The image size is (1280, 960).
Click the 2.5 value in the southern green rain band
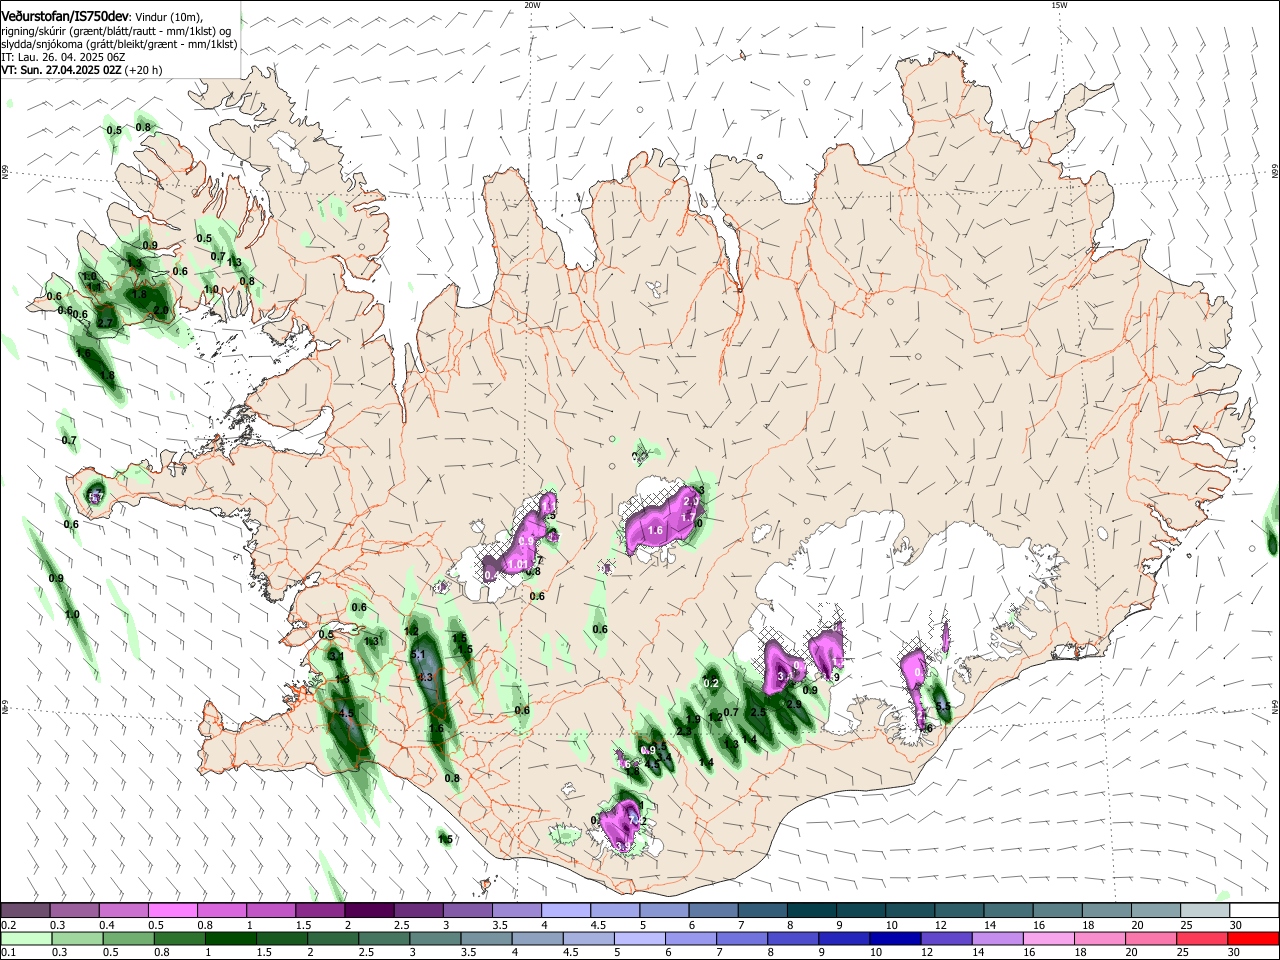pos(758,712)
